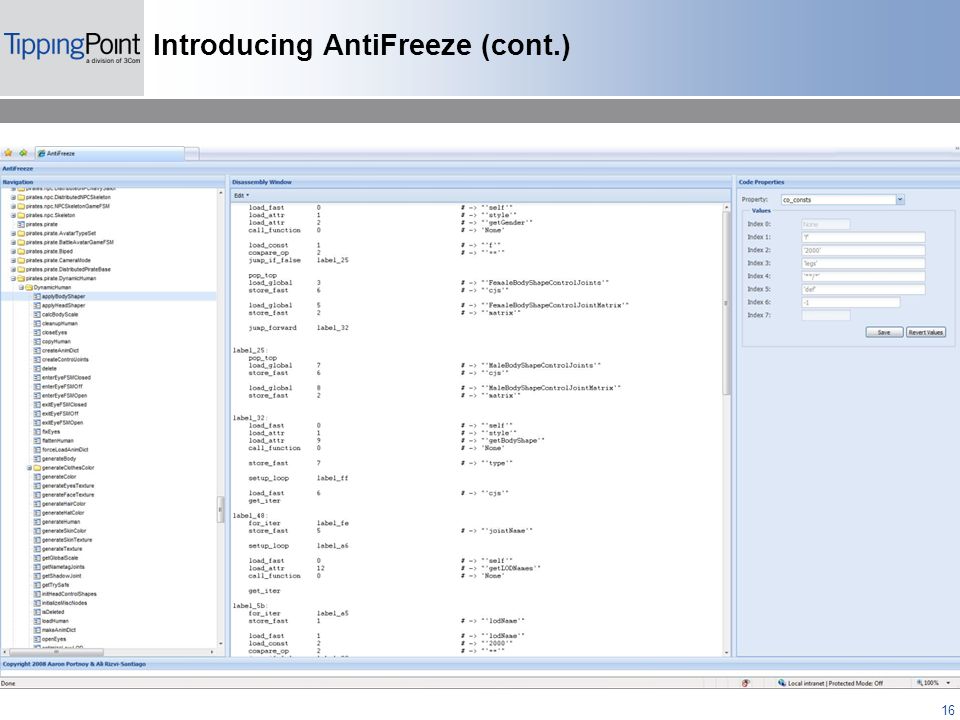Select the AntiFreeze browser tab
This screenshot has width=960, height=720.
[x=110, y=153]
